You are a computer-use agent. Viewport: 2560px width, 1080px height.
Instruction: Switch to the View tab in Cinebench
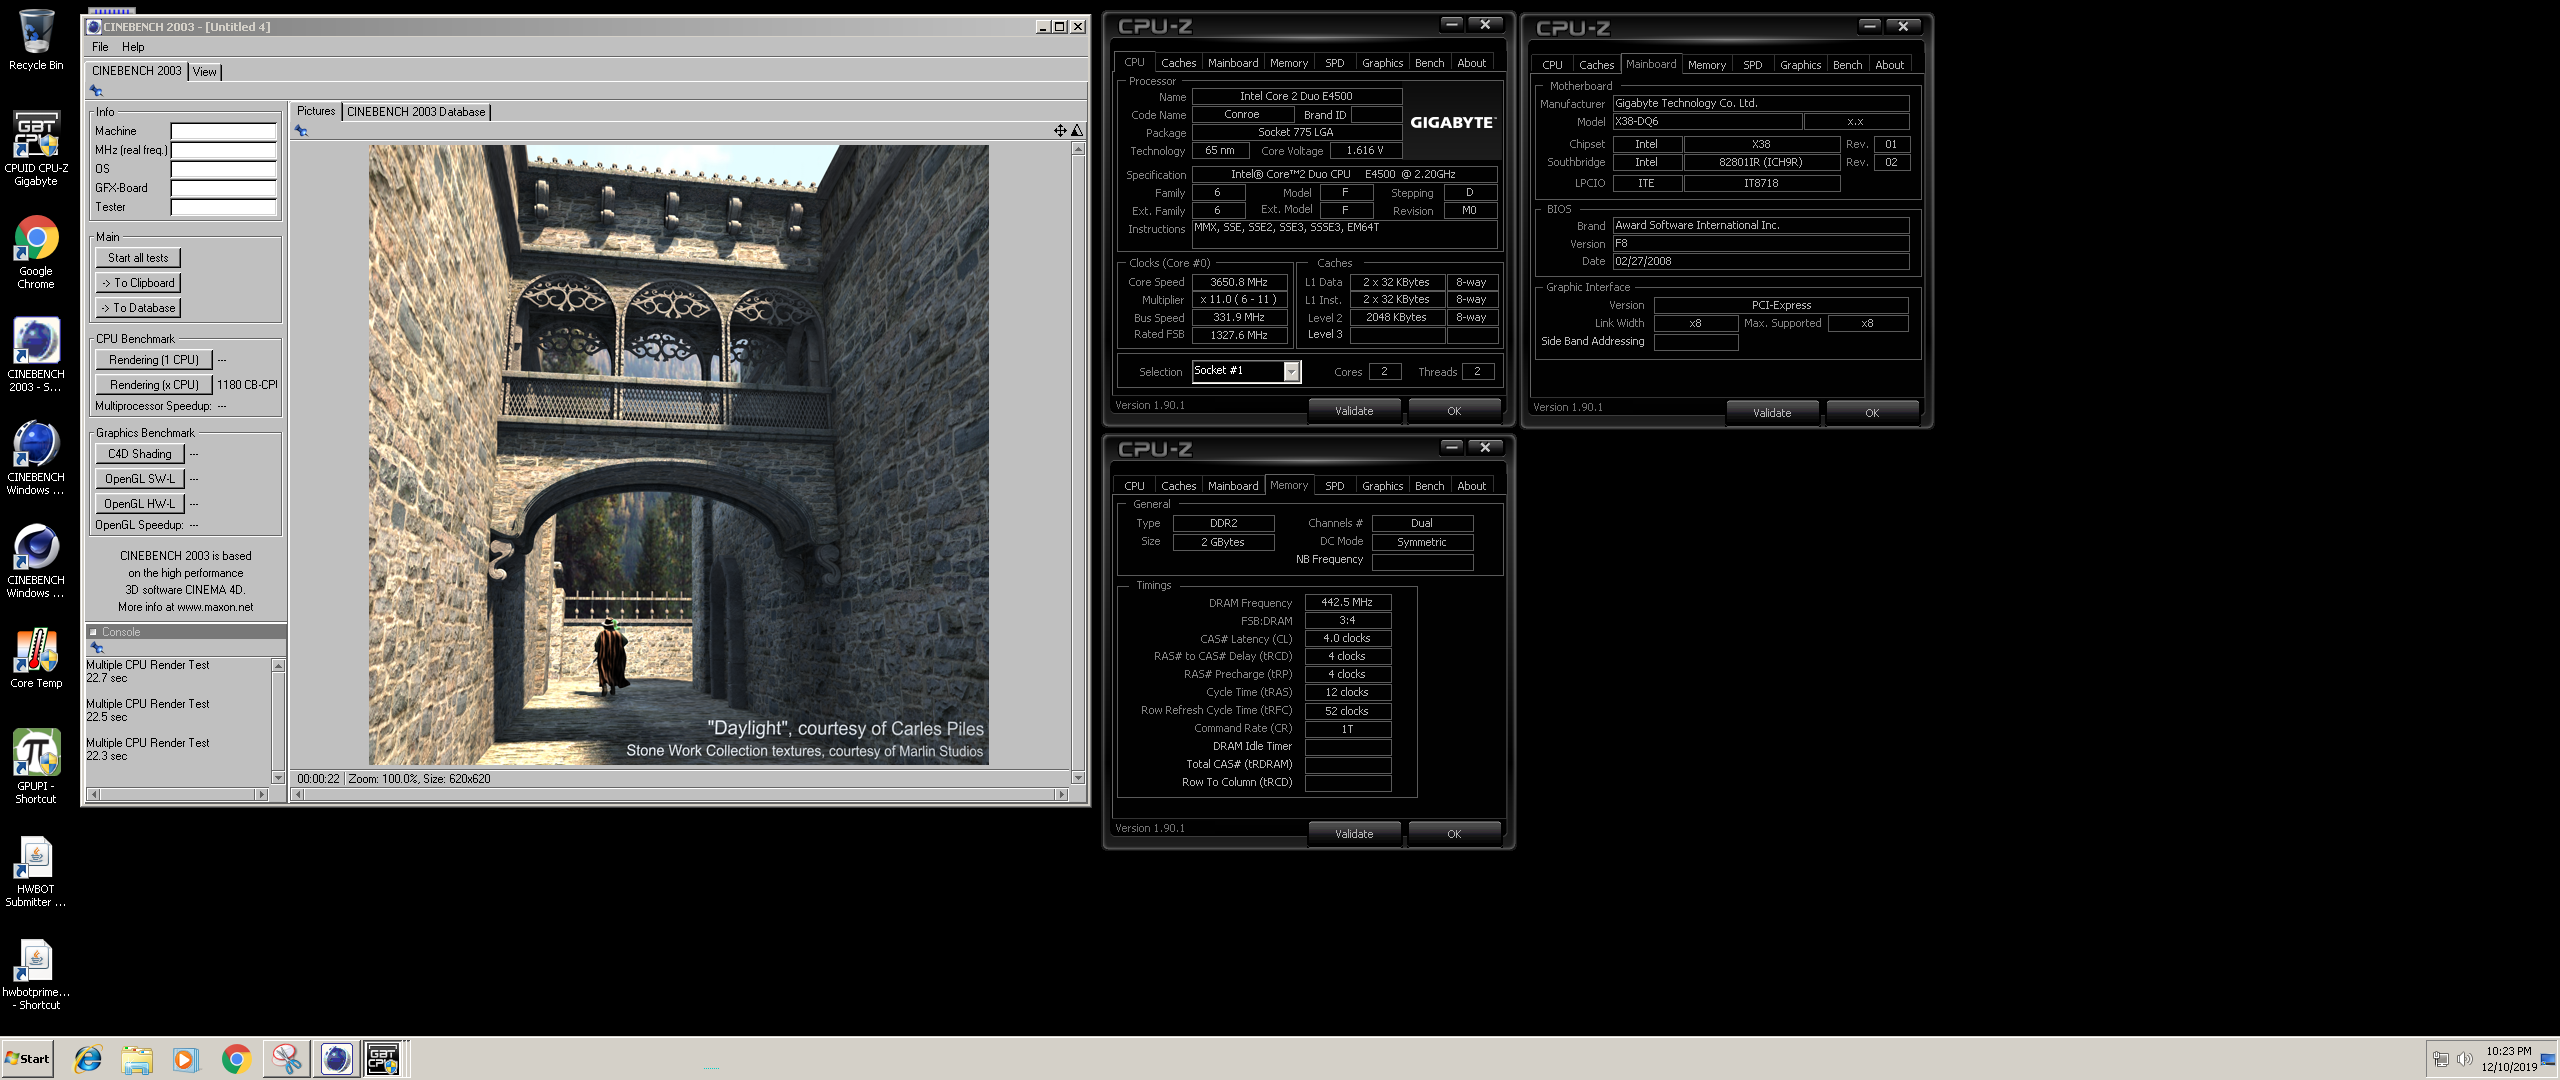pos(205,72)
